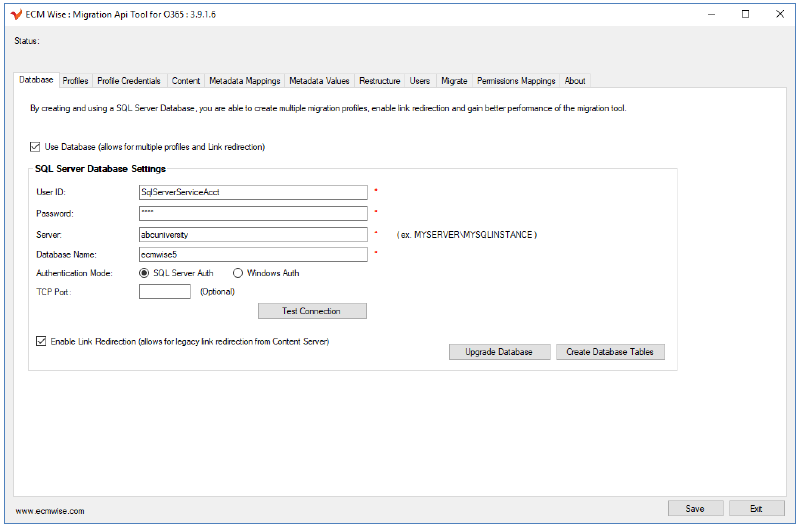This screenshot has height=530, width=798.
Task: Toggle the Use Database checkbox
Action: 36,147
